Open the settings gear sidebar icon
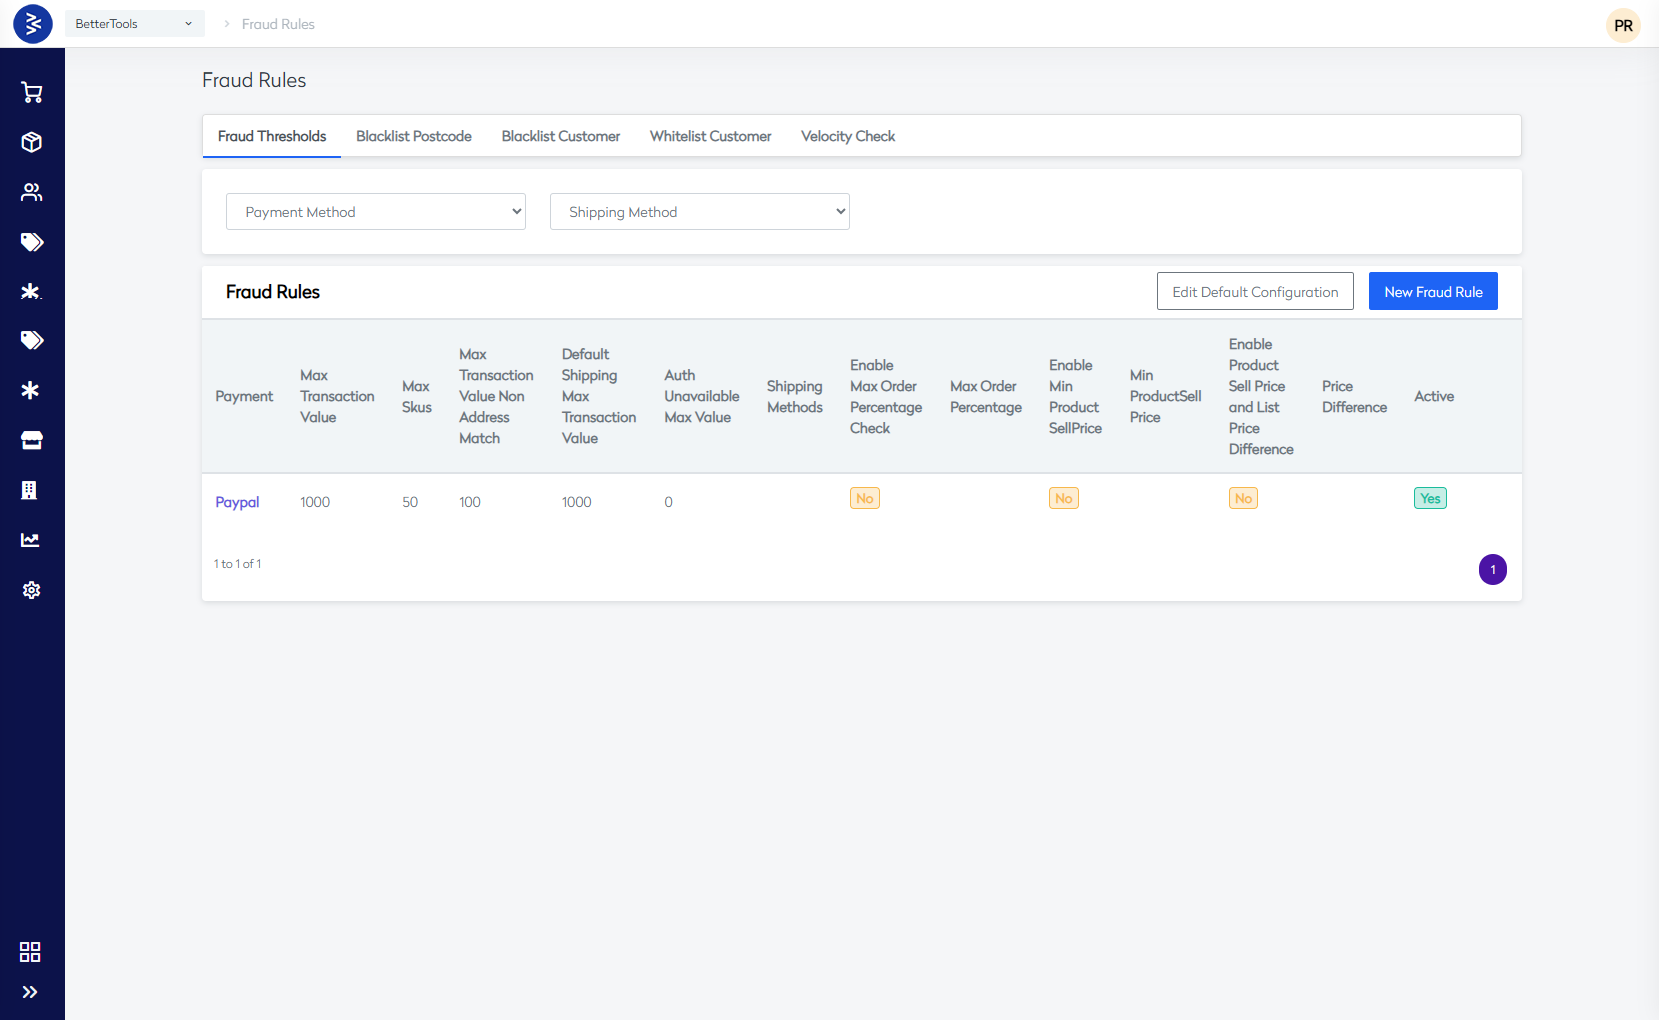Viewport: 1659px width, 1020px height. pyautogui.click(x=32, y=590)
